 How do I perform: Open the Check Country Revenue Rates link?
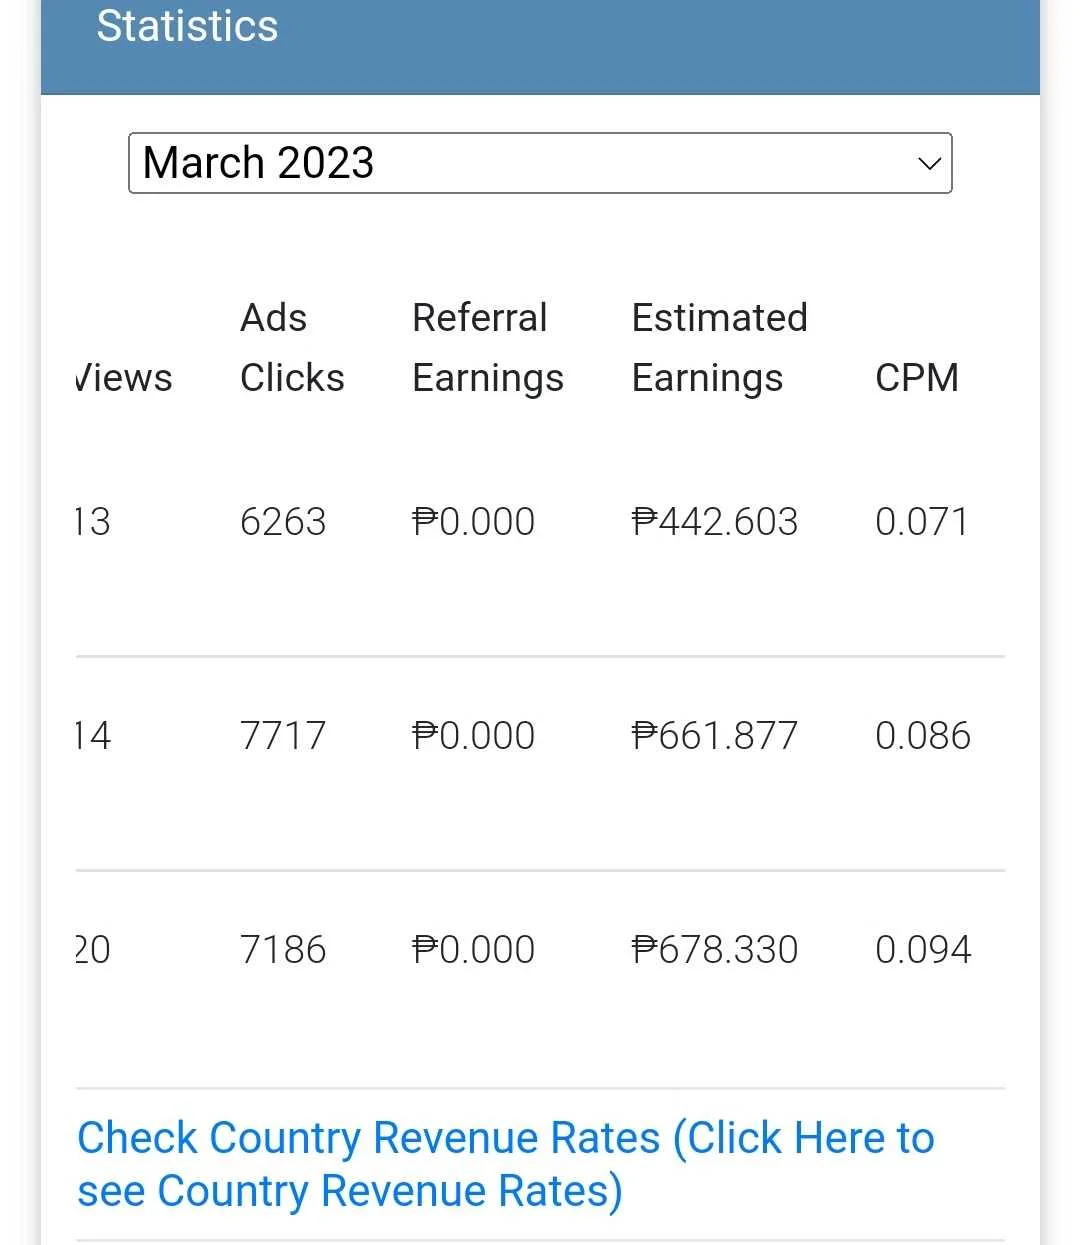[x=506, y=1164]
